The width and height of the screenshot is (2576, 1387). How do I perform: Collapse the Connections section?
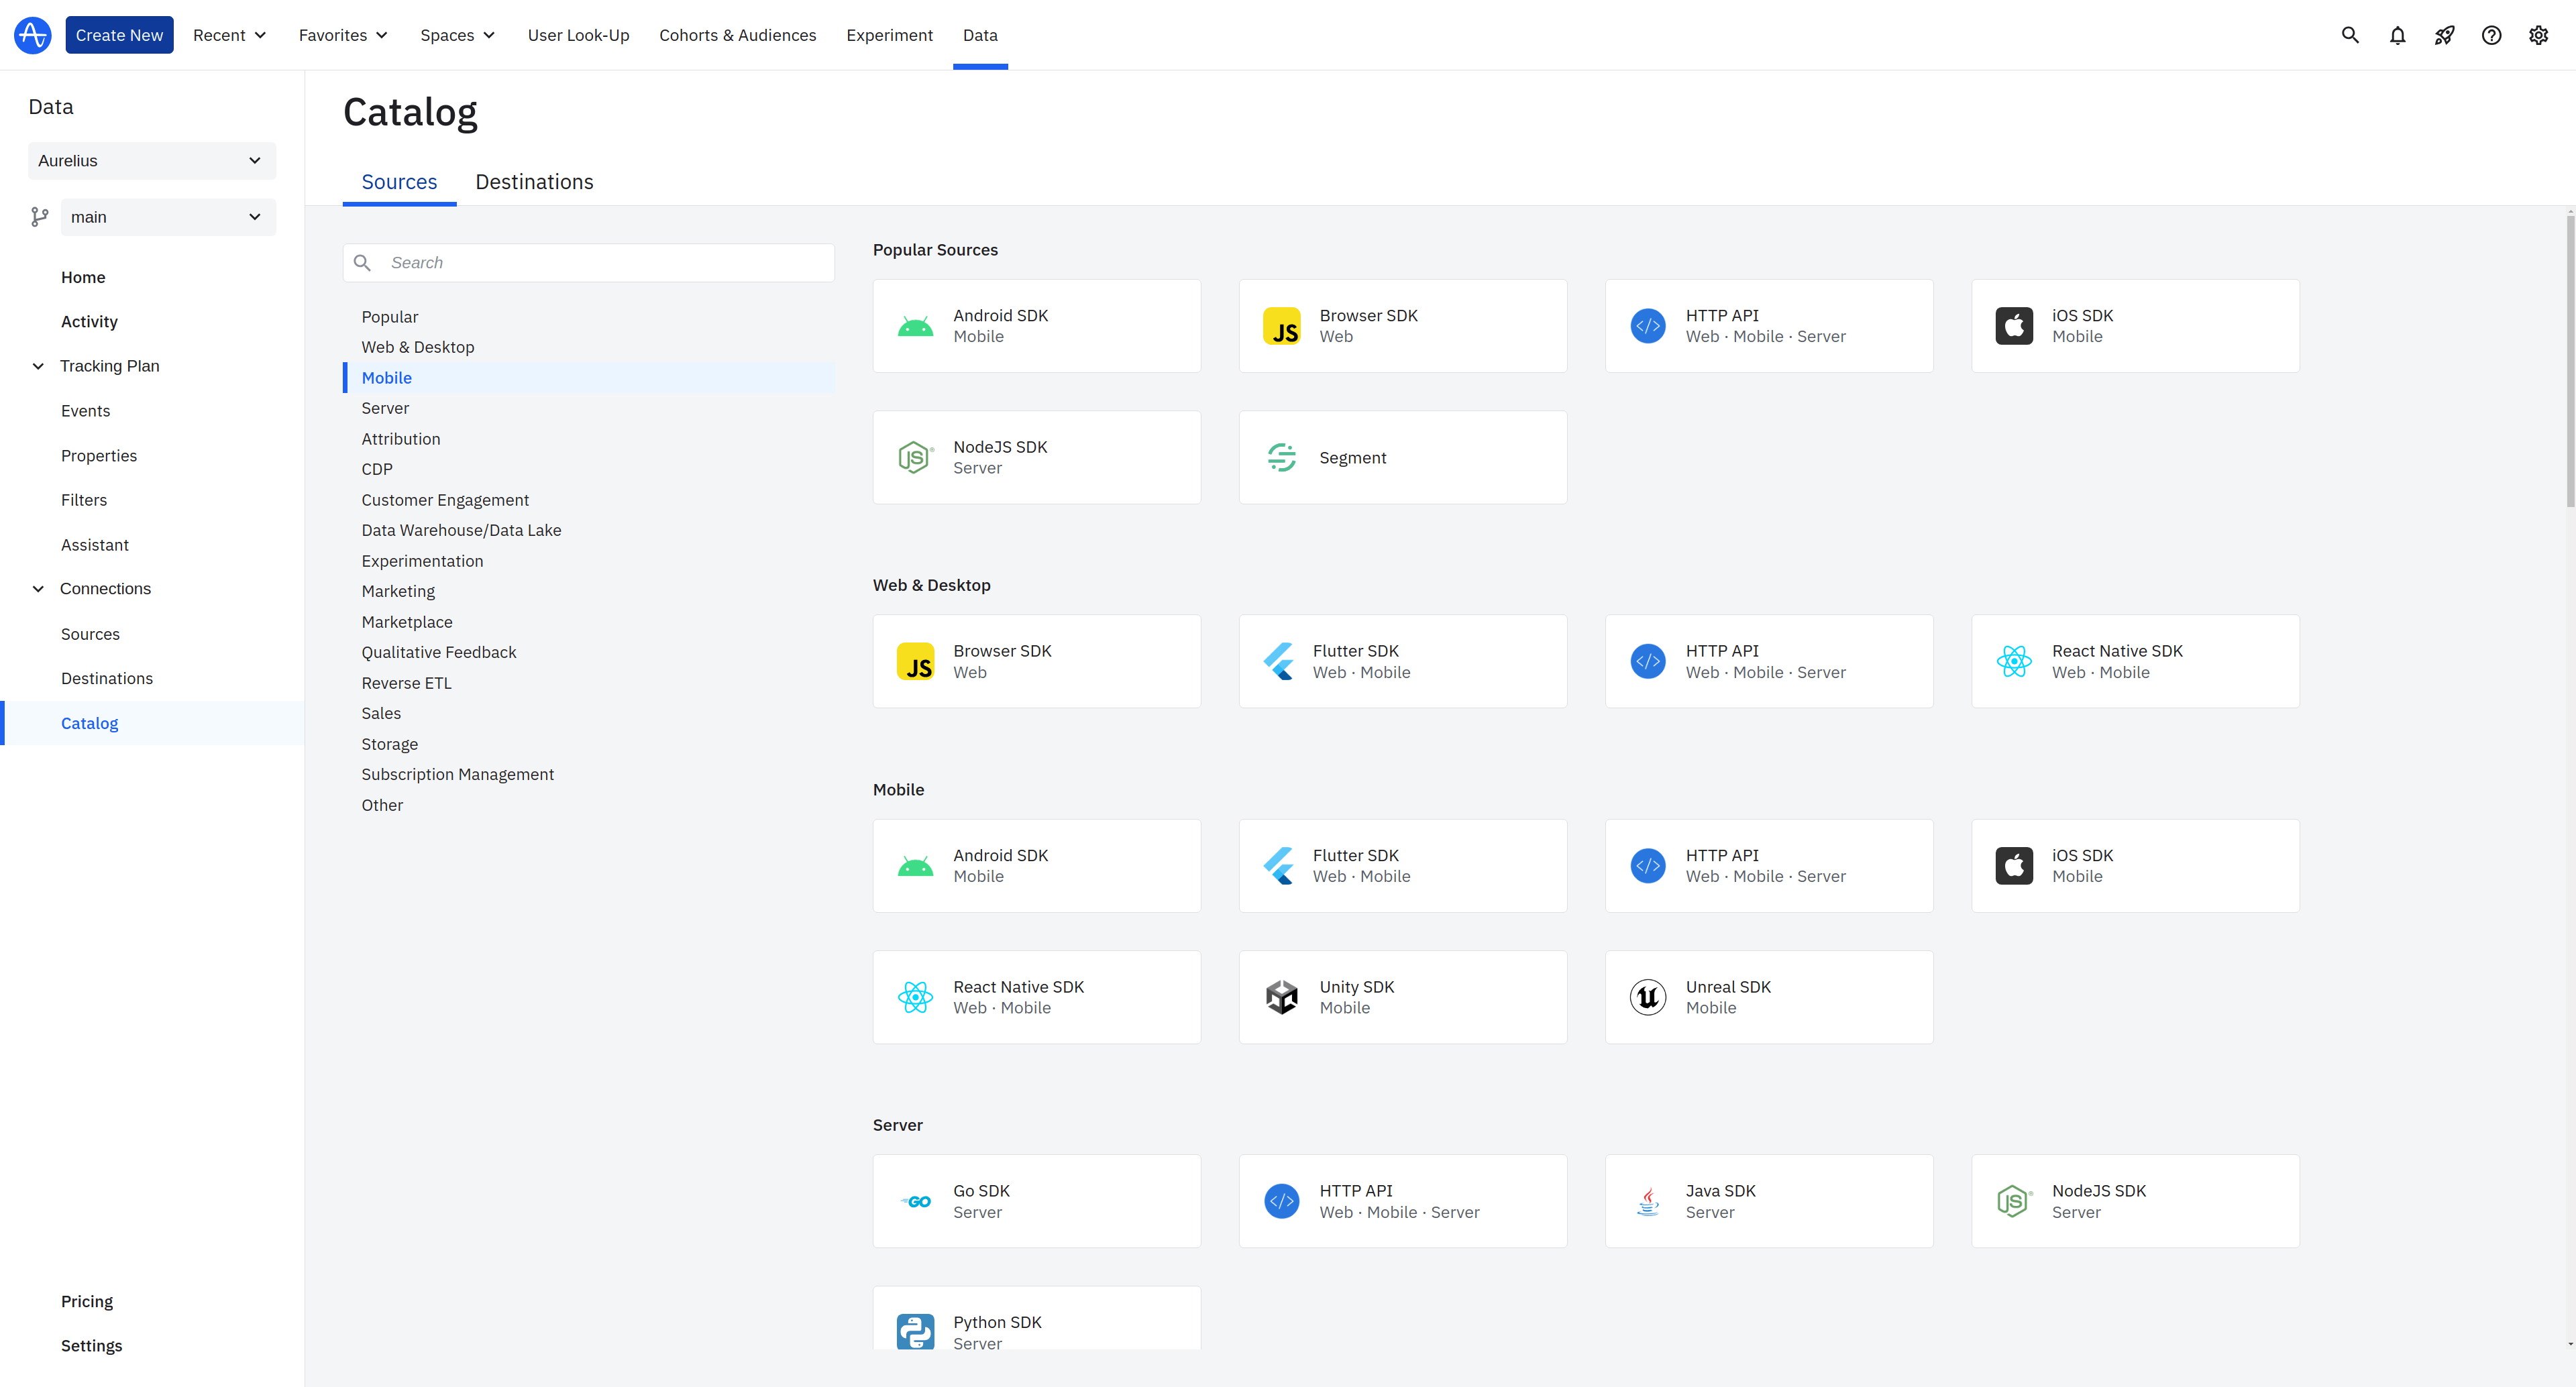point(38,589)
